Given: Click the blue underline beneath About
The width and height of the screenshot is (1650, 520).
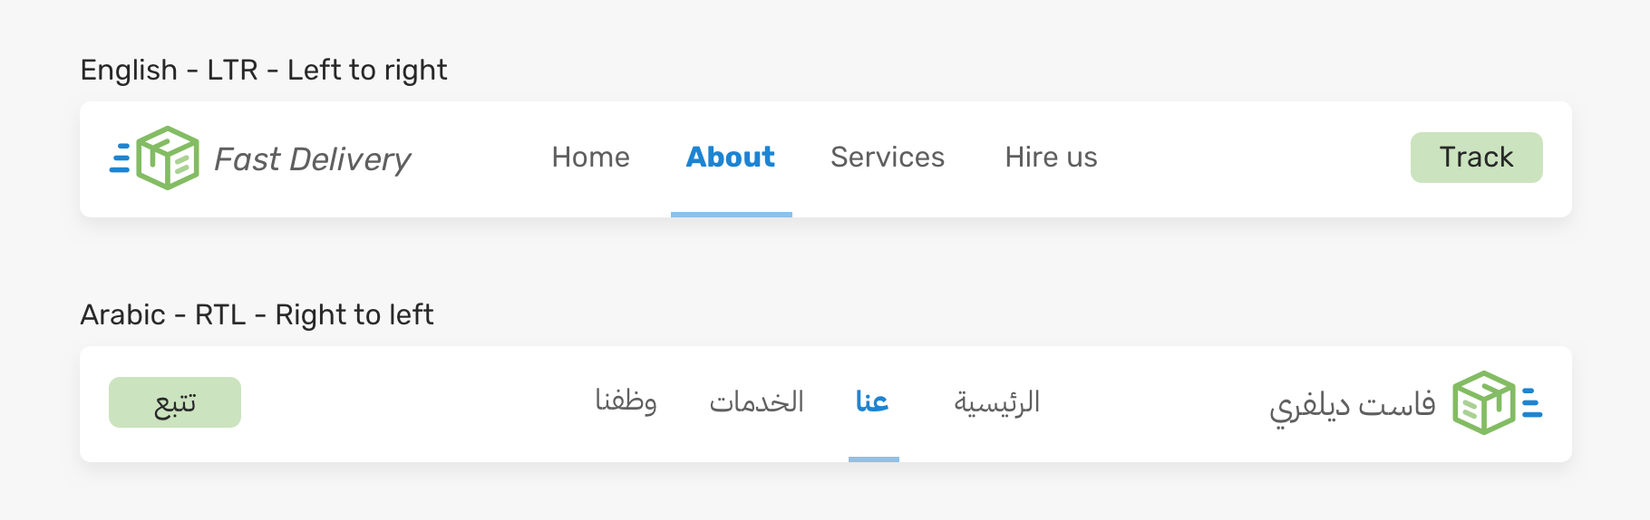Looking at the screenshot, I should (x=731, y=214).
